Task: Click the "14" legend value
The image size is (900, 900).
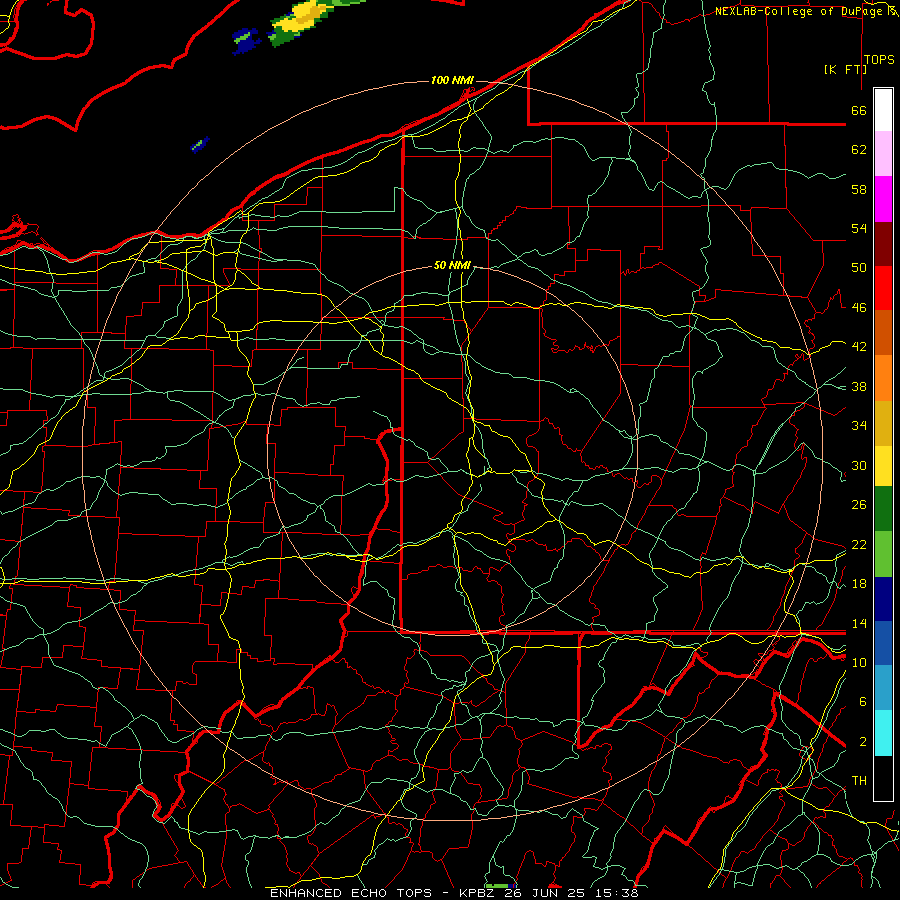Action: (x=859, y=623)
